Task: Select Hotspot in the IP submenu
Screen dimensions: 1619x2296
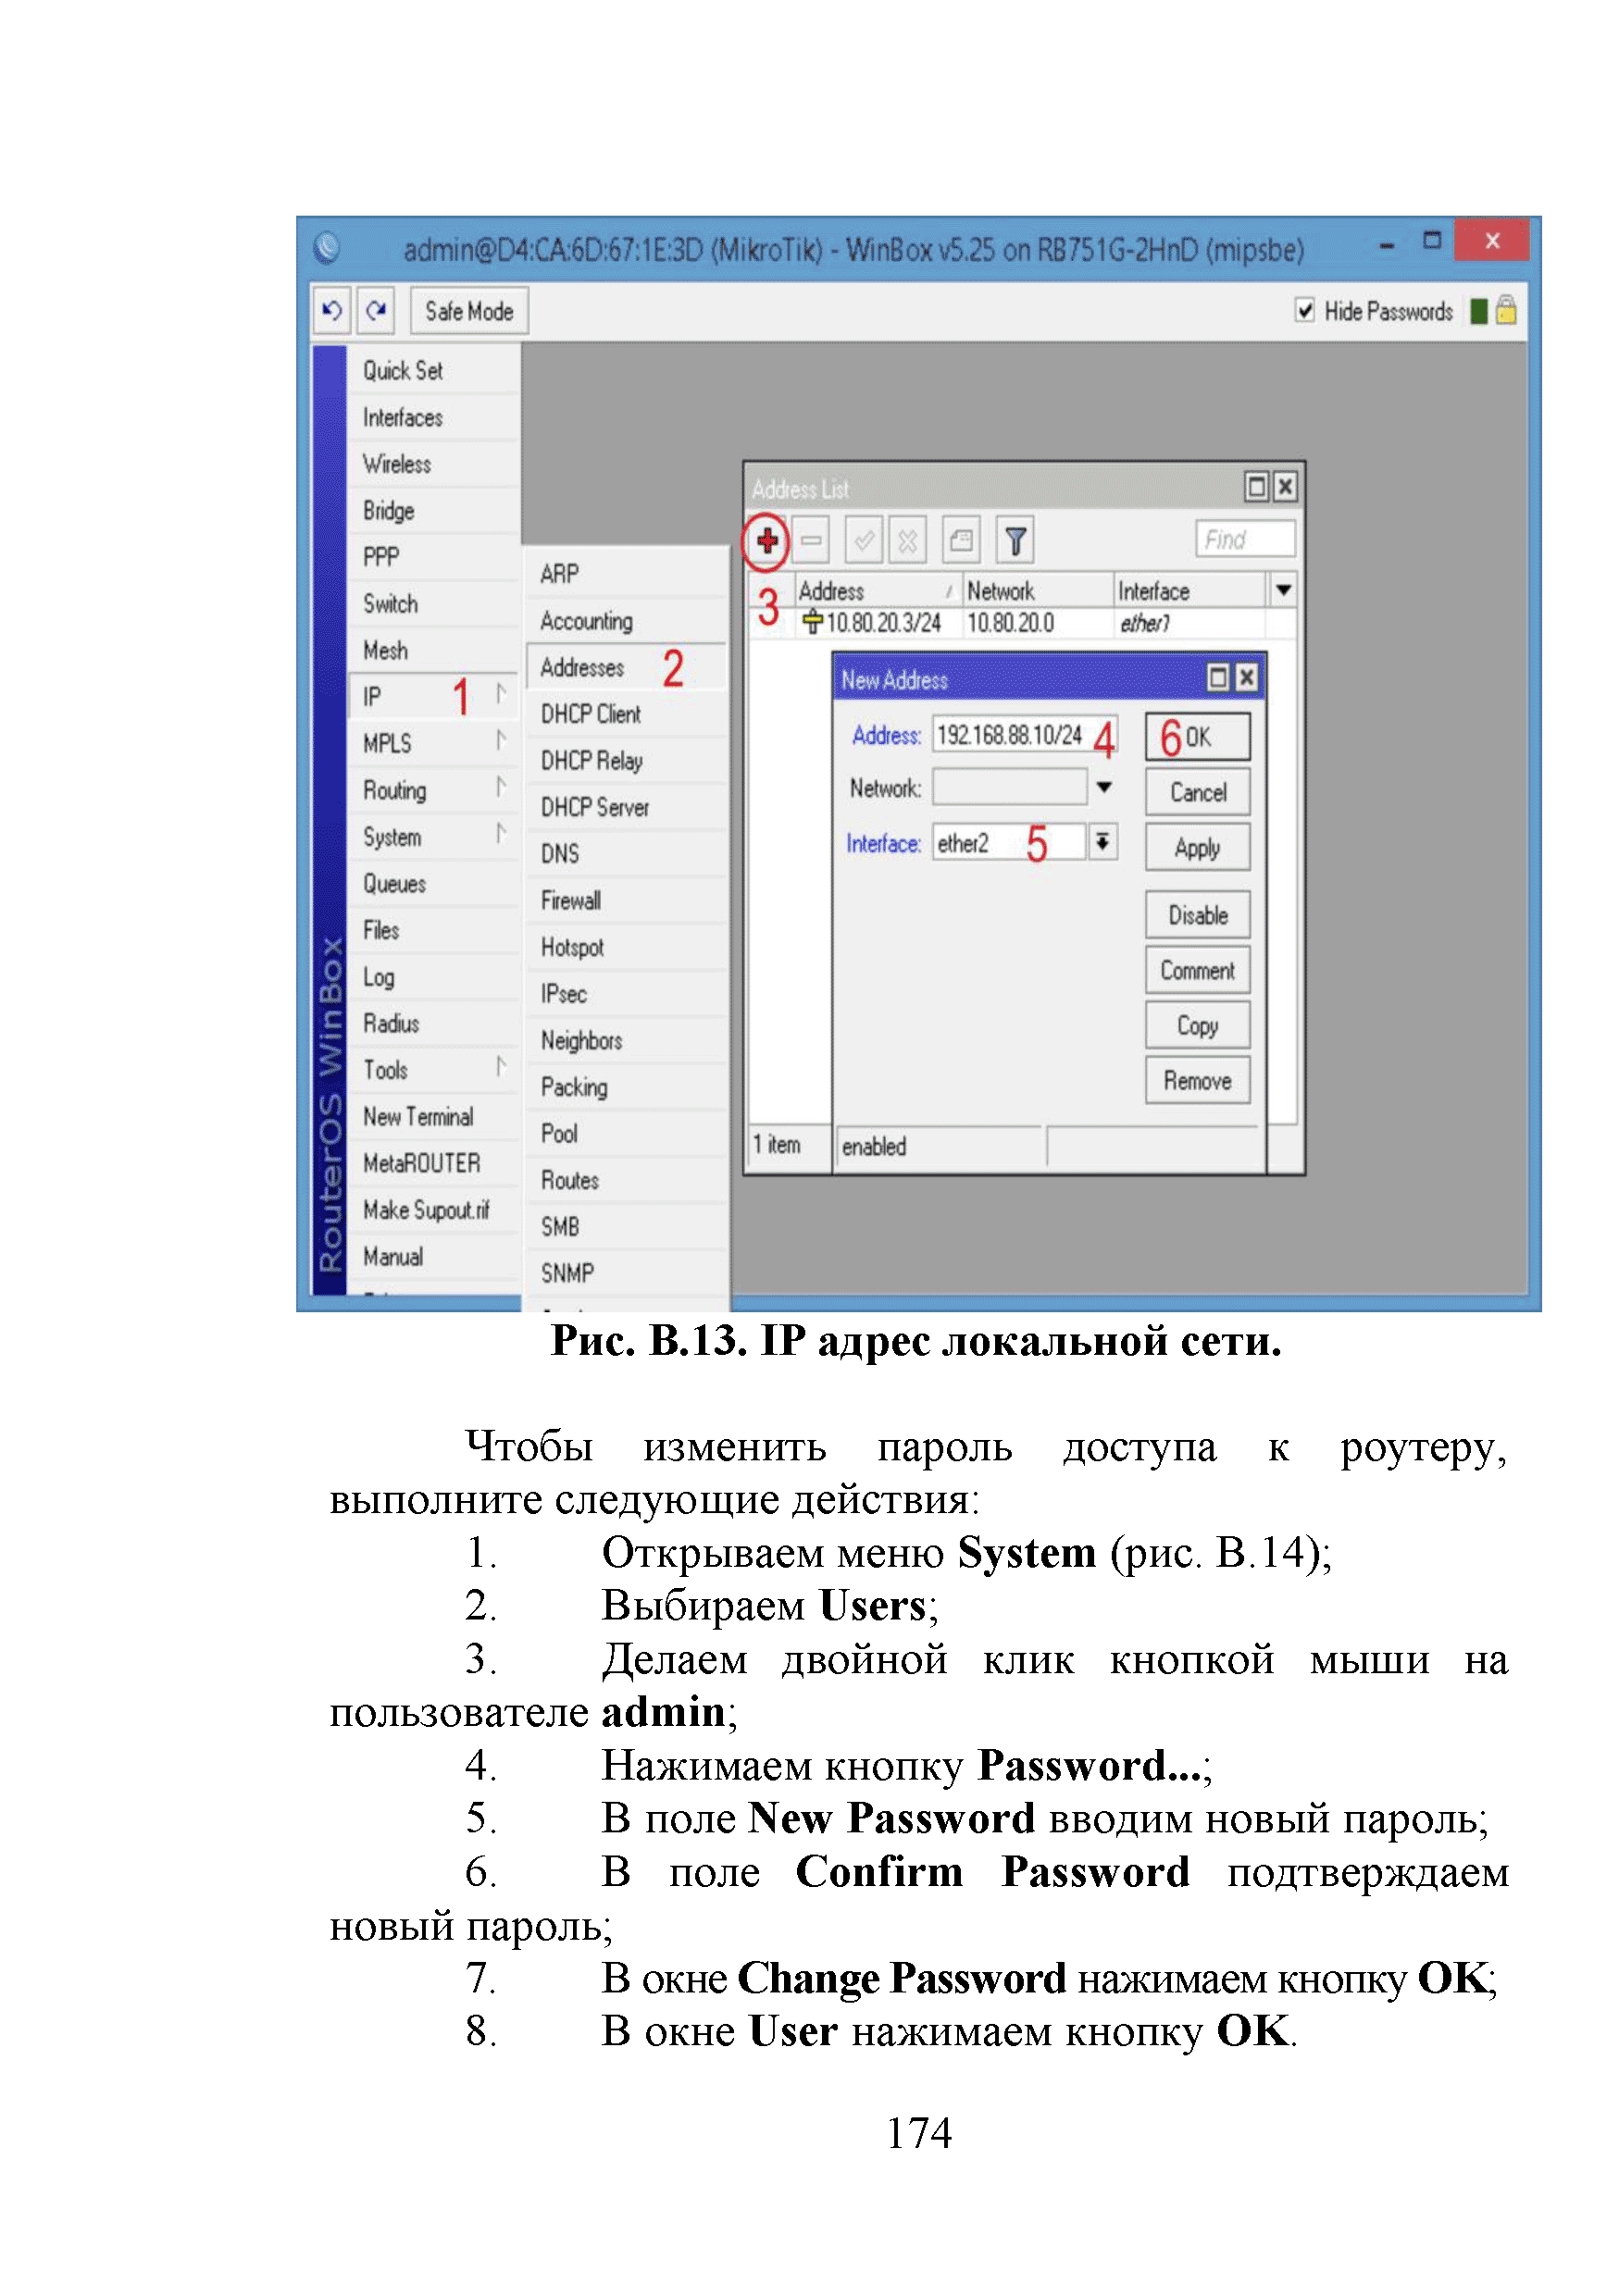Action: tap(626, 947)
